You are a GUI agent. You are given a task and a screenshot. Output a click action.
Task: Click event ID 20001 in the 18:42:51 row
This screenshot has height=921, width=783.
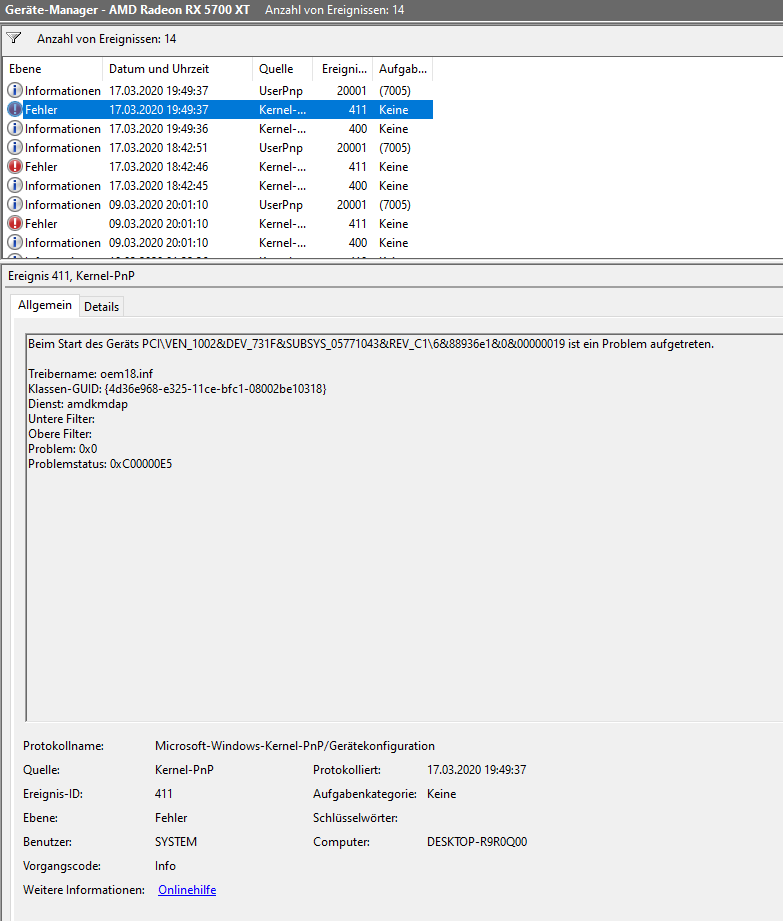click(x=351, y=147)
